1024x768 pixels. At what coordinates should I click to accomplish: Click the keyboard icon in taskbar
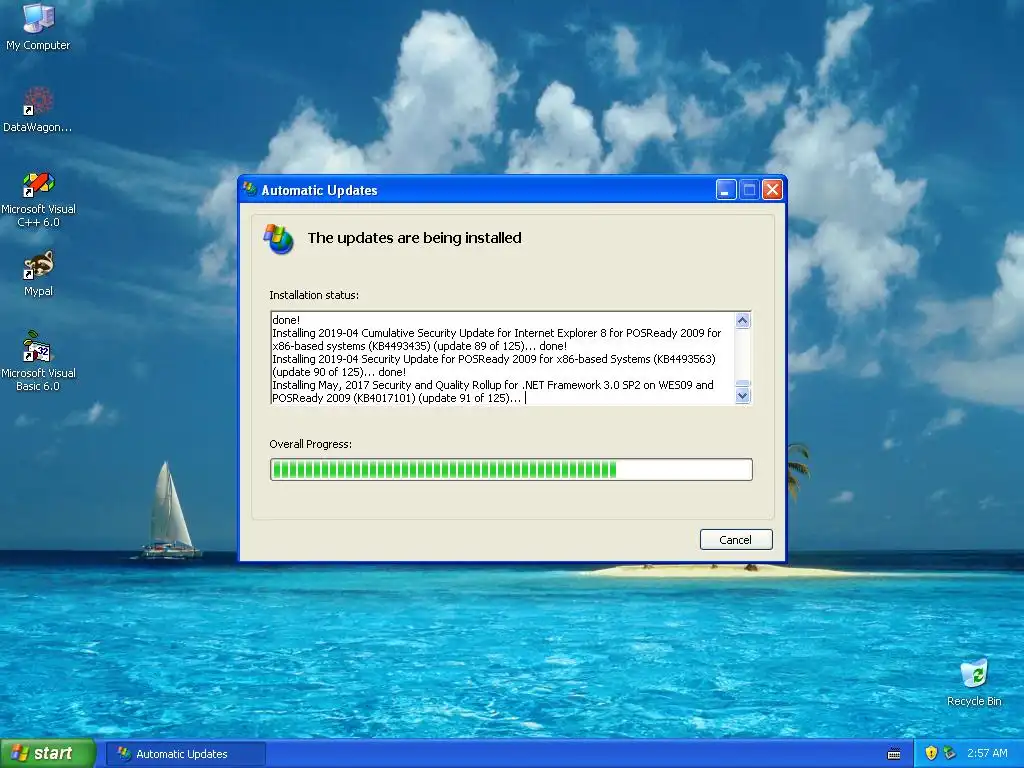894,754
